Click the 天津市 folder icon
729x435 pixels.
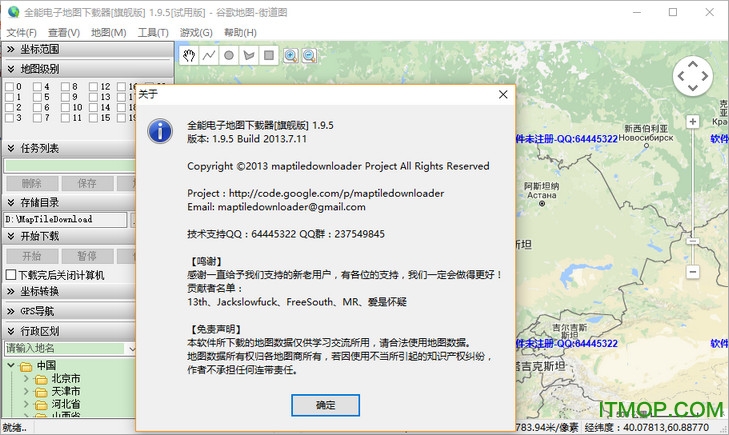41,392
